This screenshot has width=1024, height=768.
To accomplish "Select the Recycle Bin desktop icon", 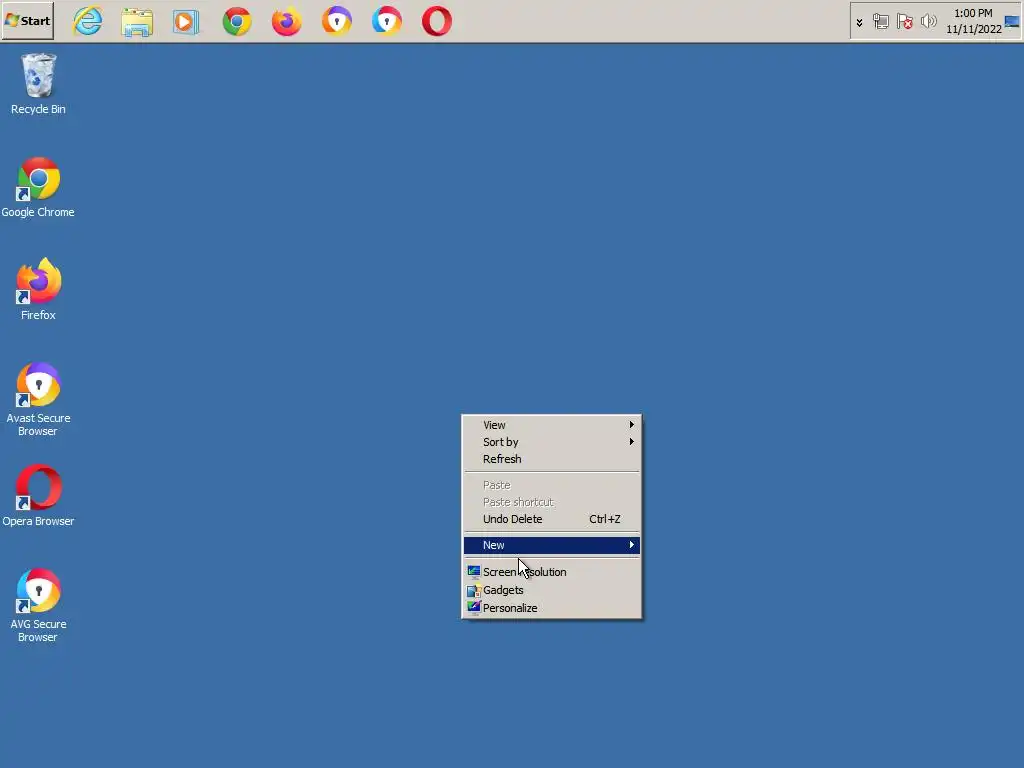I will 38,84.
